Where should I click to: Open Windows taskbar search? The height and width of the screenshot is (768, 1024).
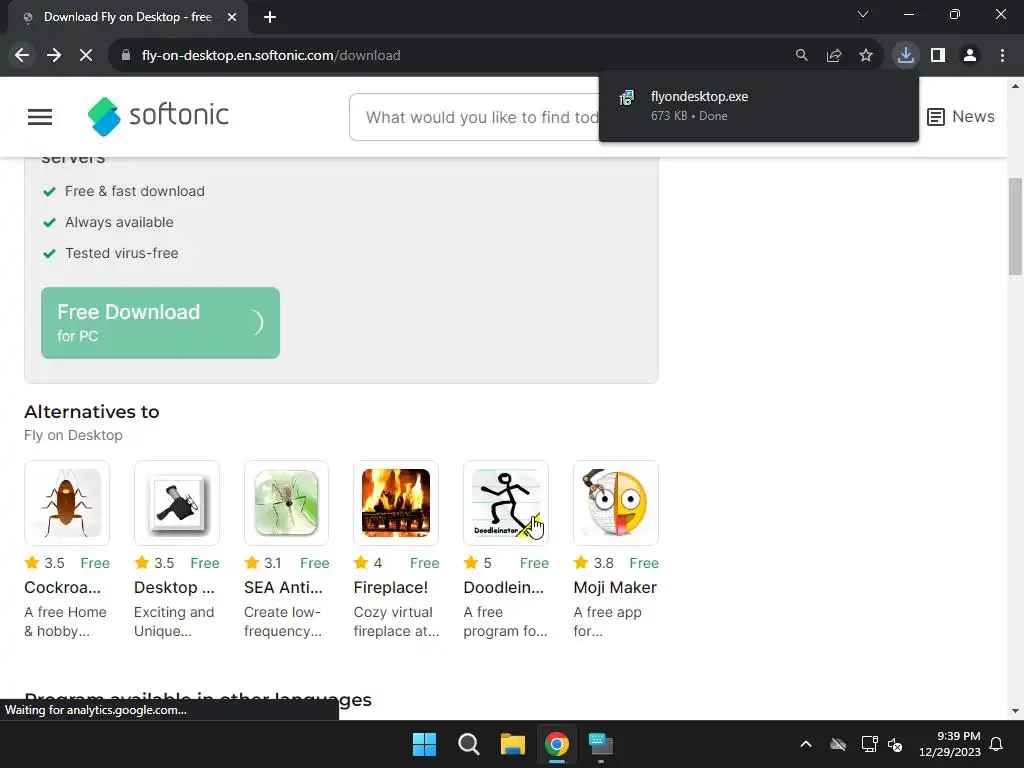[x=469, y=744]
